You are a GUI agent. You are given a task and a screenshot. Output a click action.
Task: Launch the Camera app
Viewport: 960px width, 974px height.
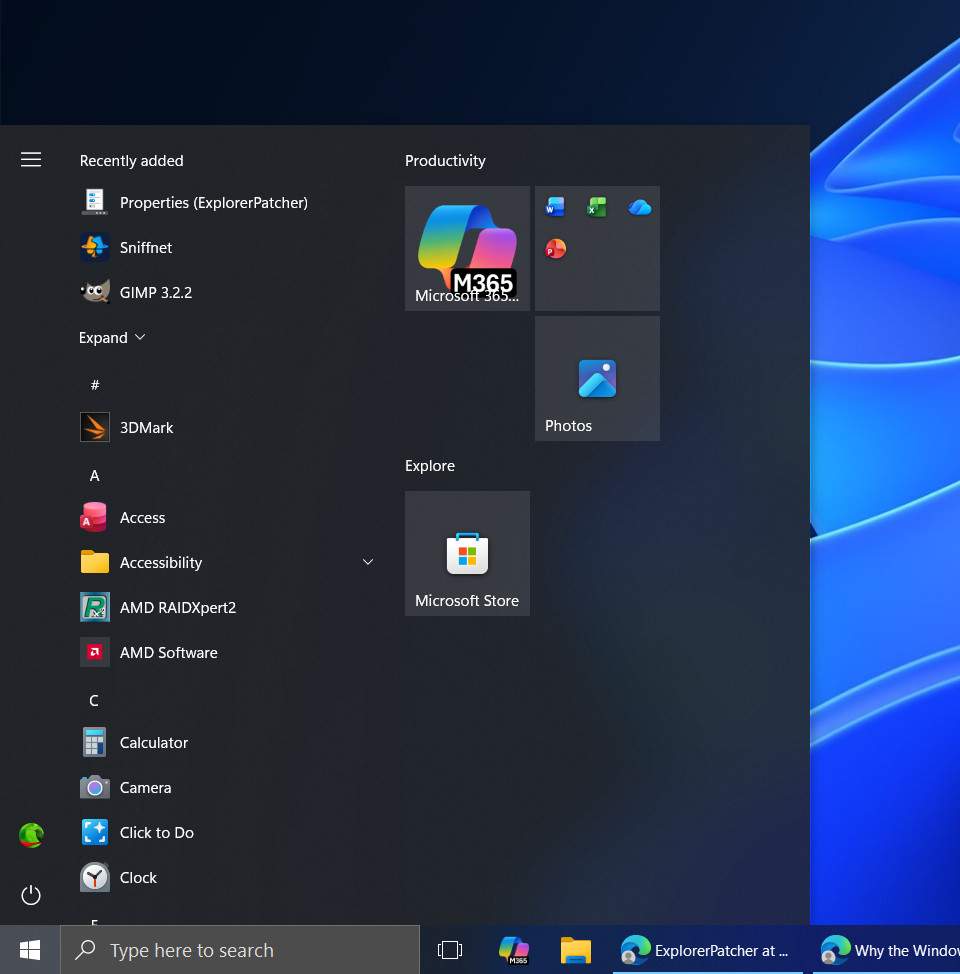click(x=146, y=787)
